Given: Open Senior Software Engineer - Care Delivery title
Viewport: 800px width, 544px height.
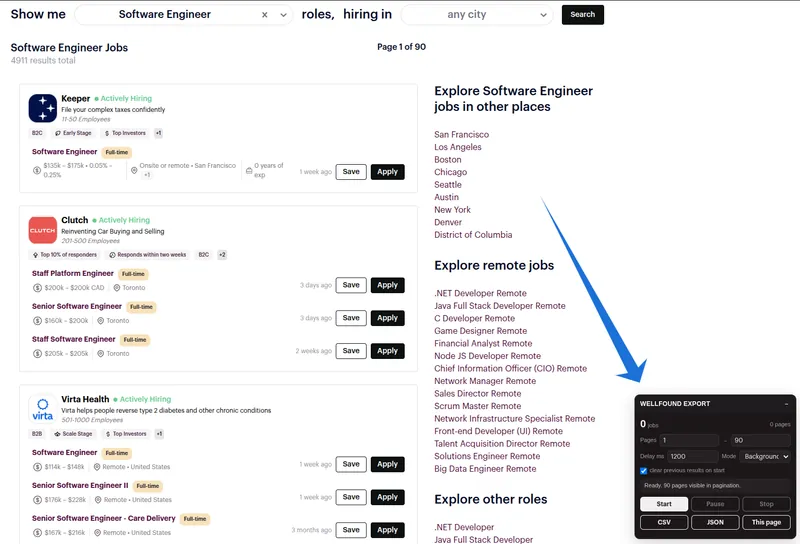Looking at the screenshot, I should (x=104, y=518).
